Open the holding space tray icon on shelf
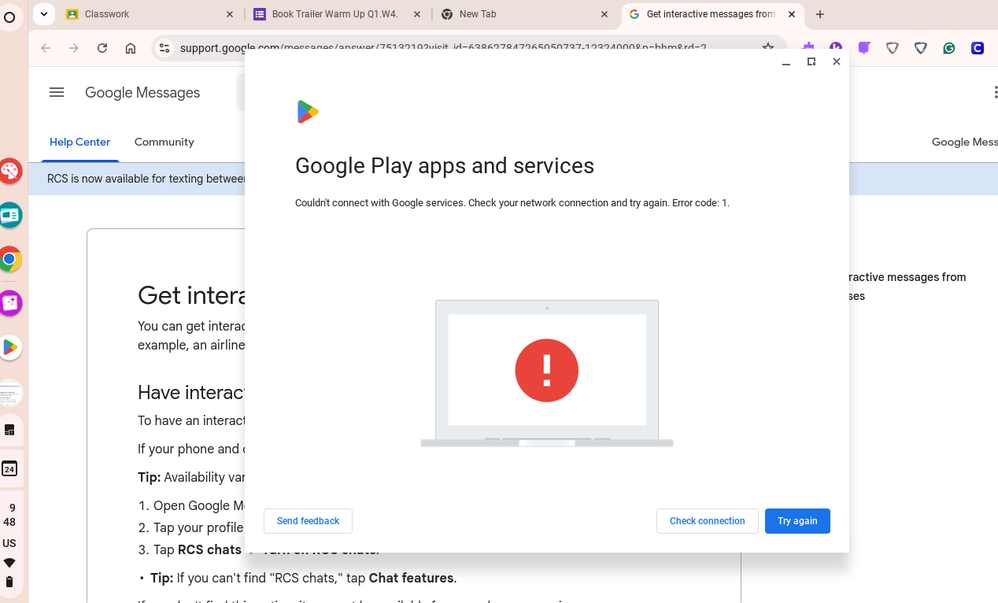This screenshot has height=603, width=998. click(10, 430)
